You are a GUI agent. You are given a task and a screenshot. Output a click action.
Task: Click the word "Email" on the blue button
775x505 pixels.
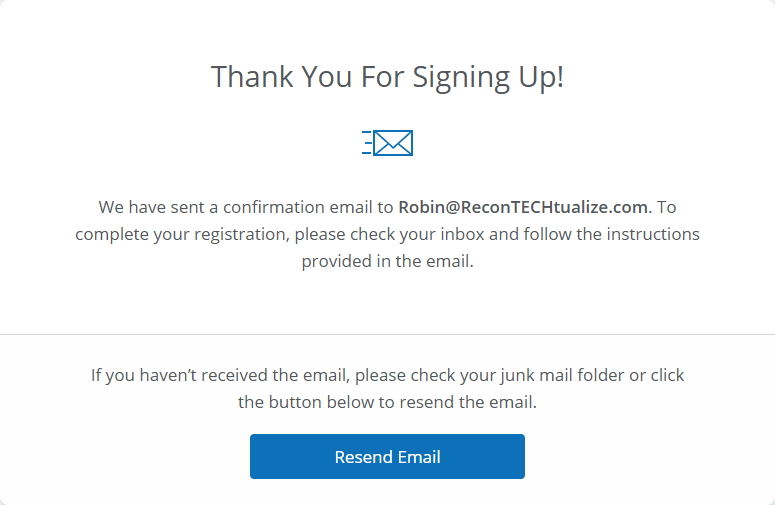pos(418,457)
